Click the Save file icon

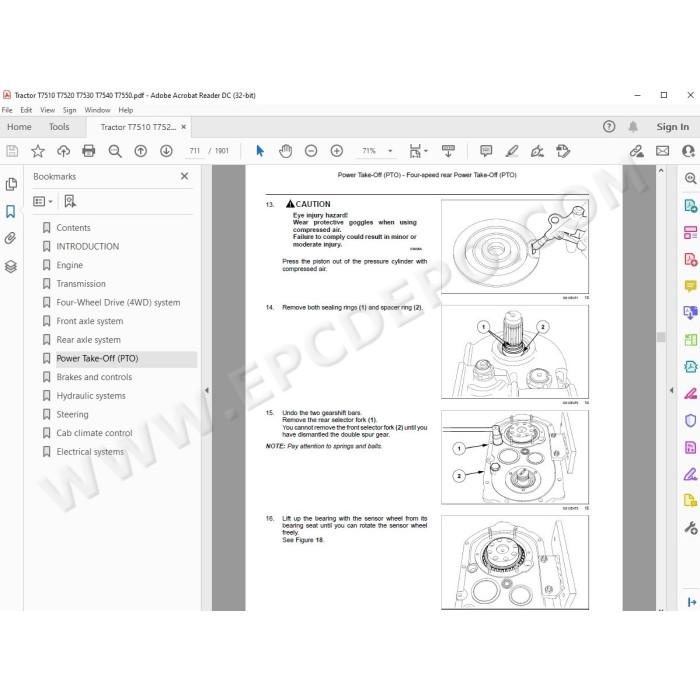coord(12,151)
